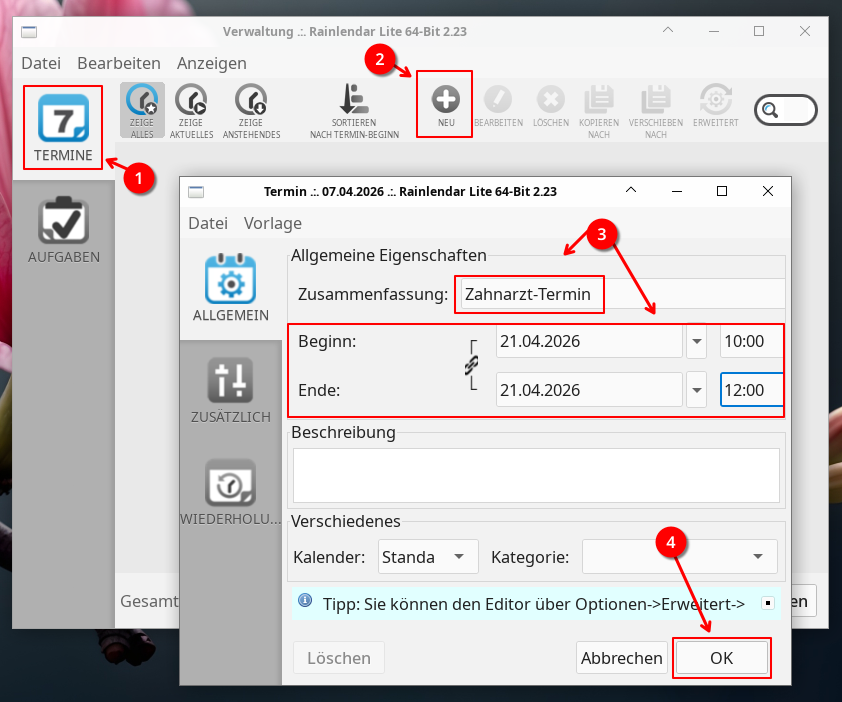Open the Bearbeiten menu in main window
The image size is (842, 702).
(118, 63)
